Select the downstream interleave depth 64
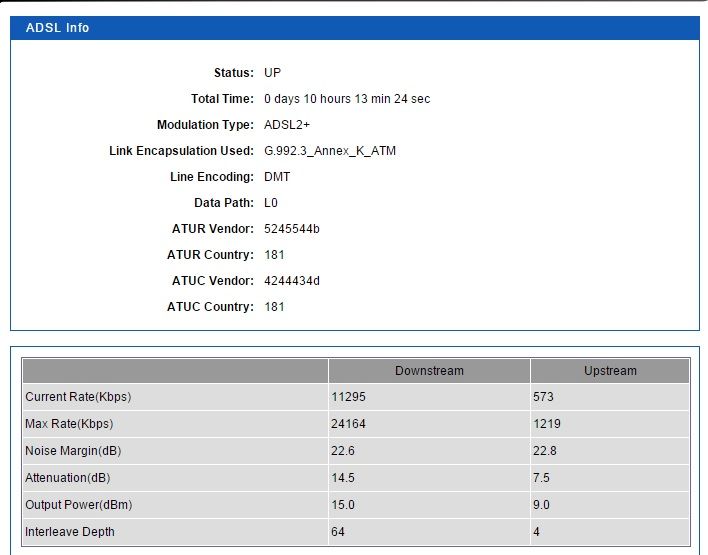 click(x=338, y=532)
